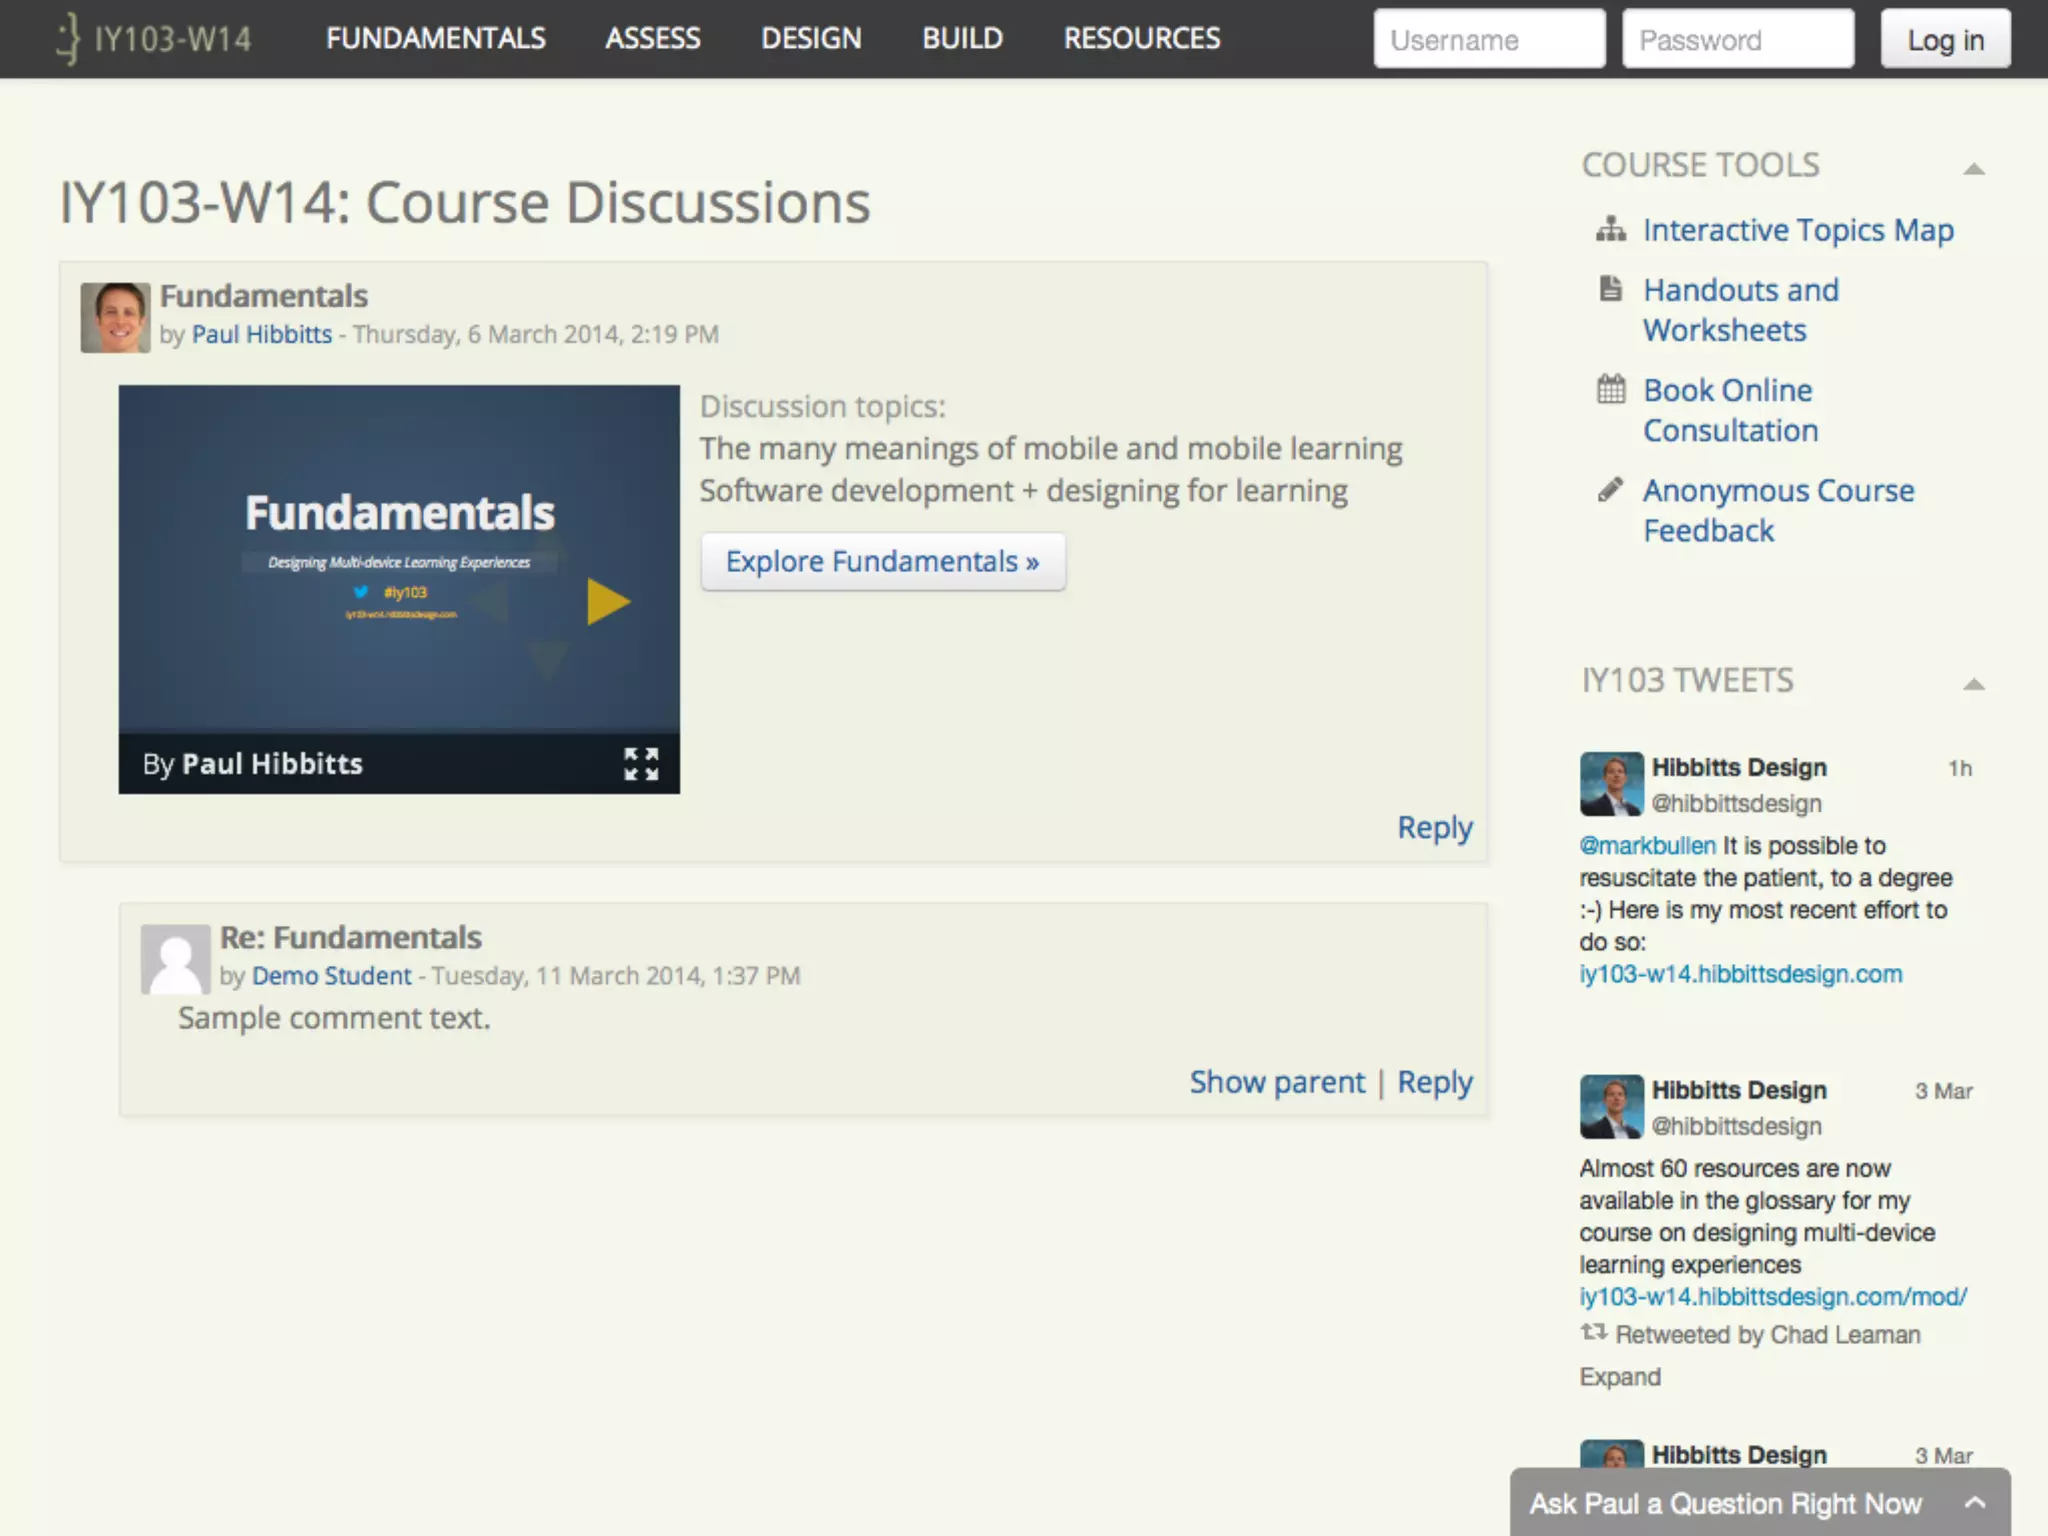Open the Assess menu item
This screenshot has width=2048, height=1536.
click(652, 39)
